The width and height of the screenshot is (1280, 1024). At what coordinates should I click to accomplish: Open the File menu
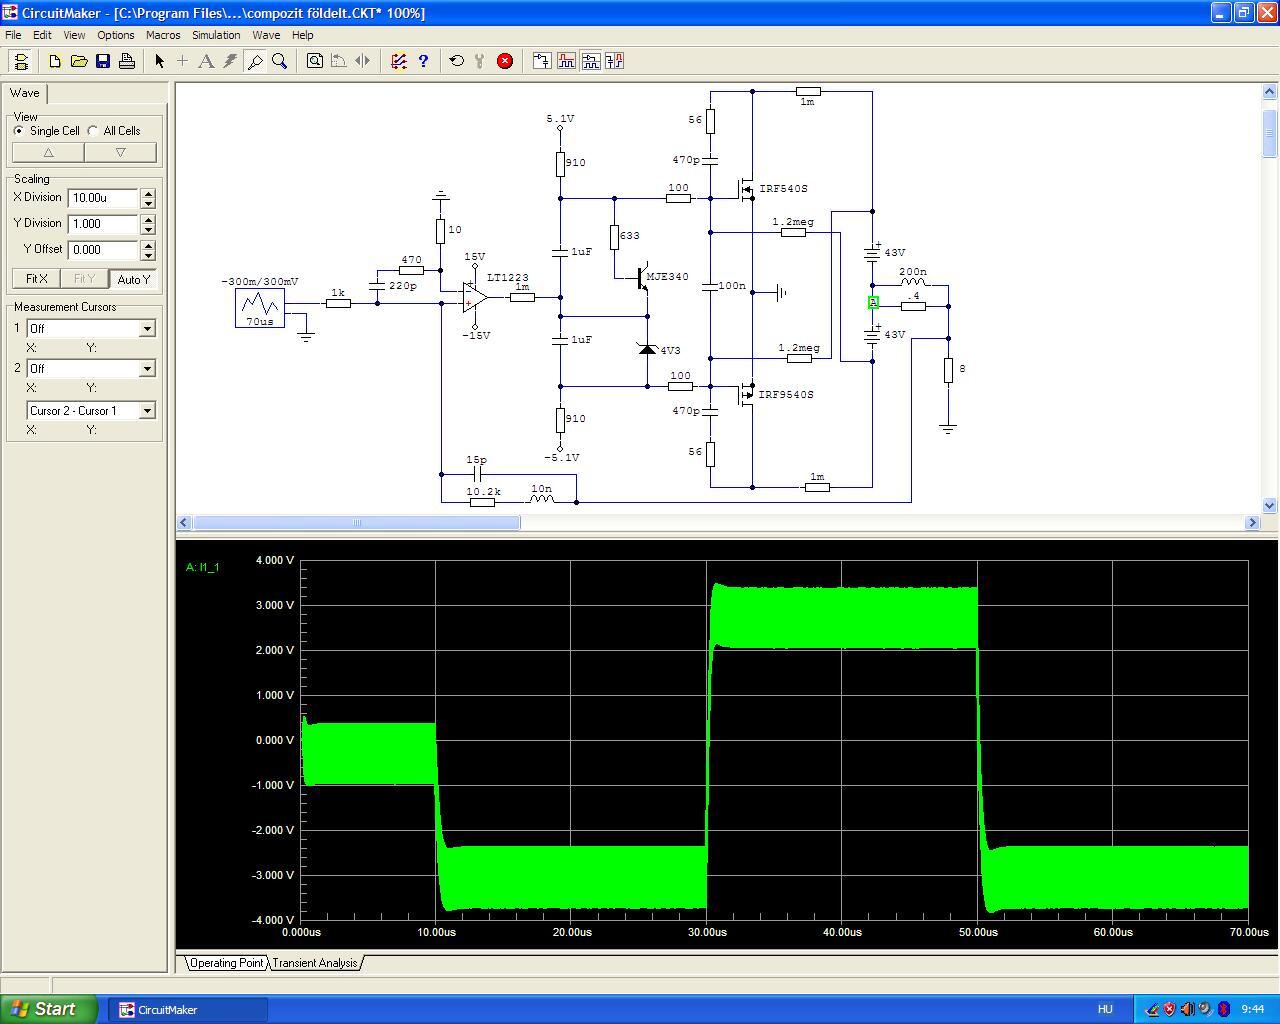[13, 35]
